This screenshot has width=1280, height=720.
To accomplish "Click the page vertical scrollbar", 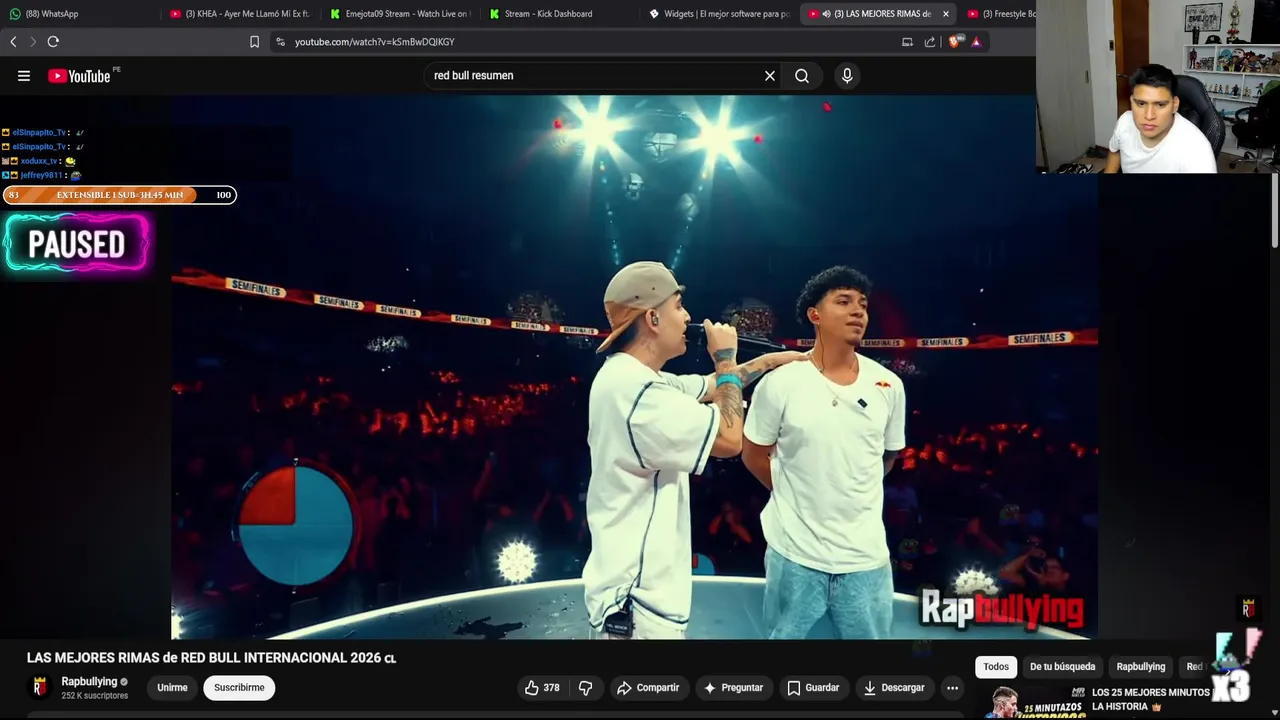I will click(x=1275, y=210).
